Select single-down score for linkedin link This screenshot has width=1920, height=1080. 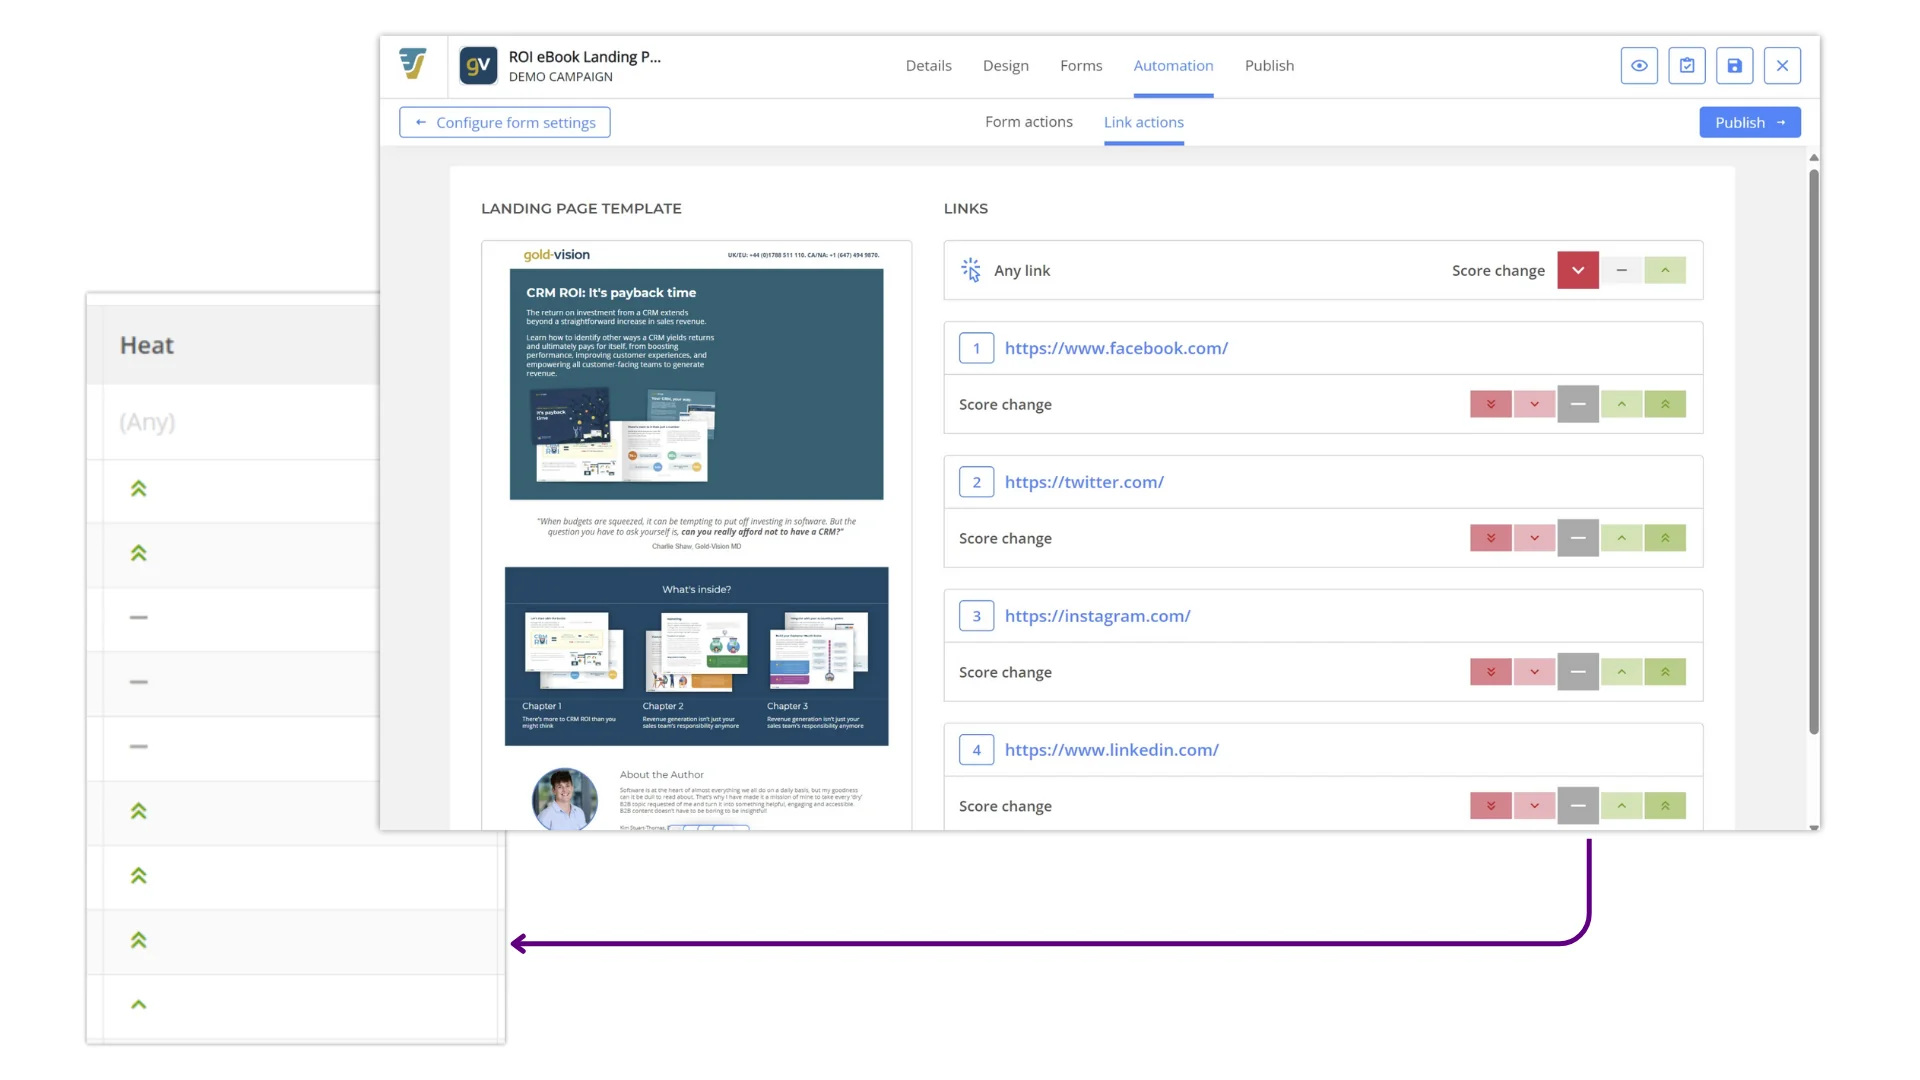[x=1534, y=806]
